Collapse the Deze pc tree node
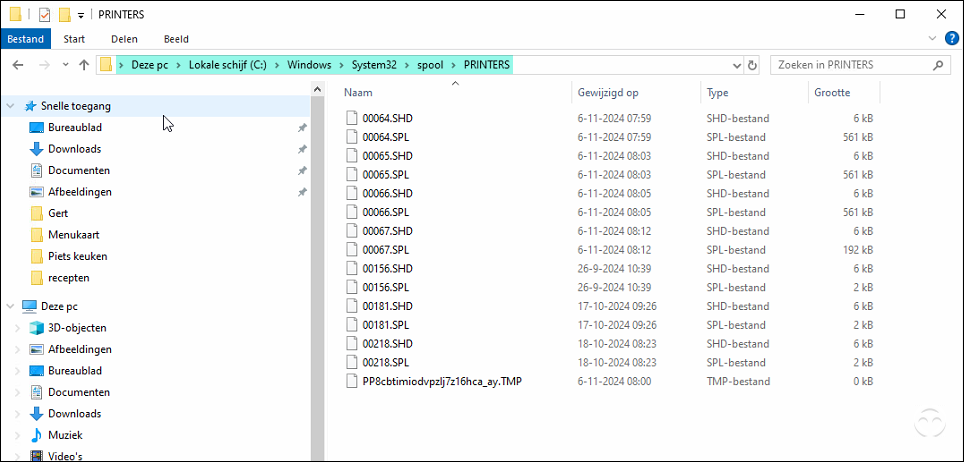The image size is (964, 462). pyautogui.click(x=10, y=306)
